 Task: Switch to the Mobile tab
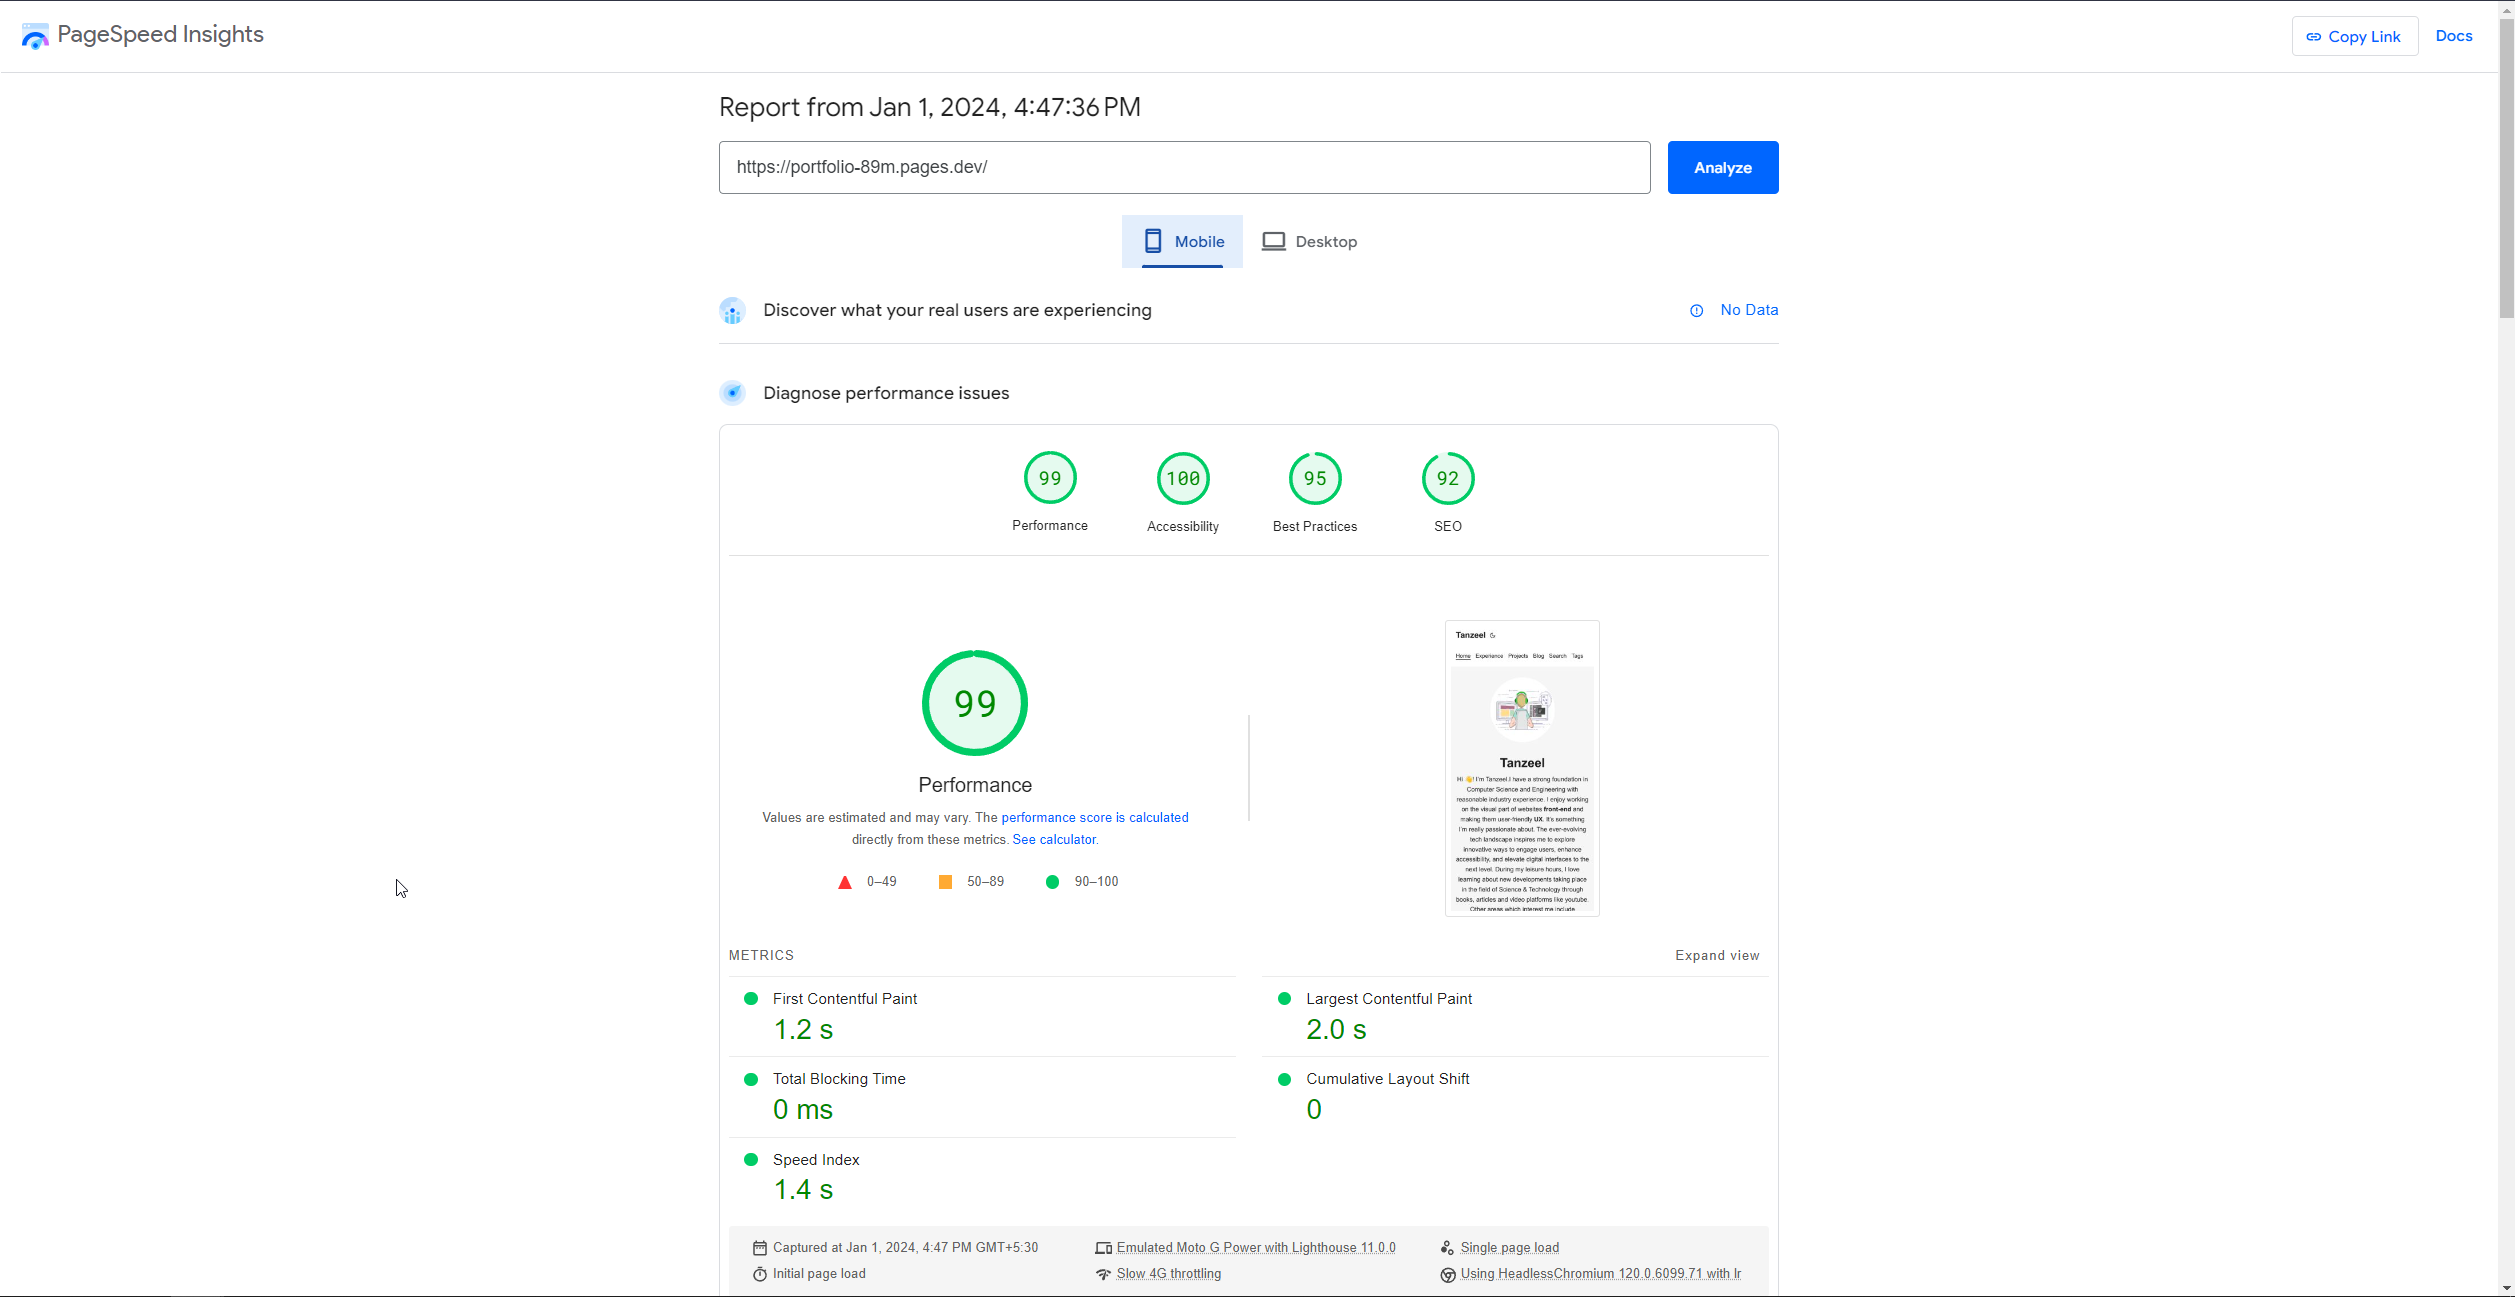coord(1182,242)
